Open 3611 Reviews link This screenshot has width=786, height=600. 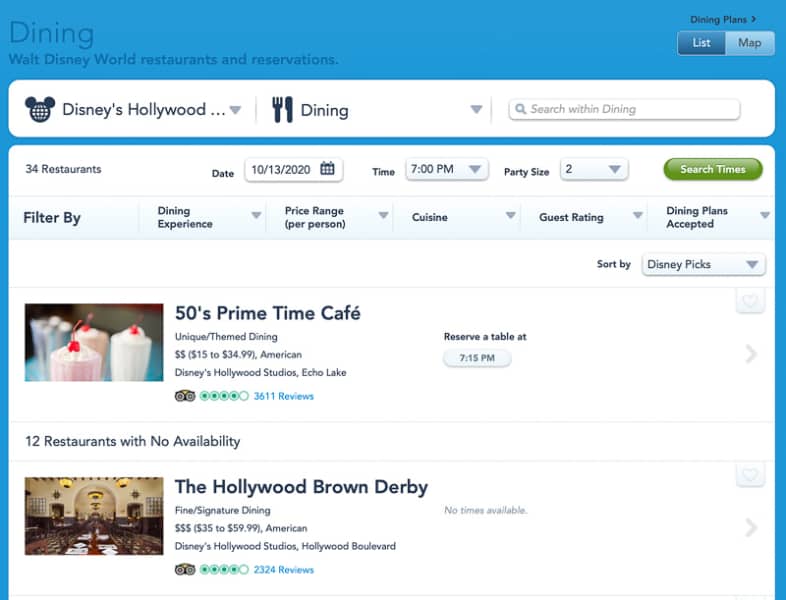(284, 396)
